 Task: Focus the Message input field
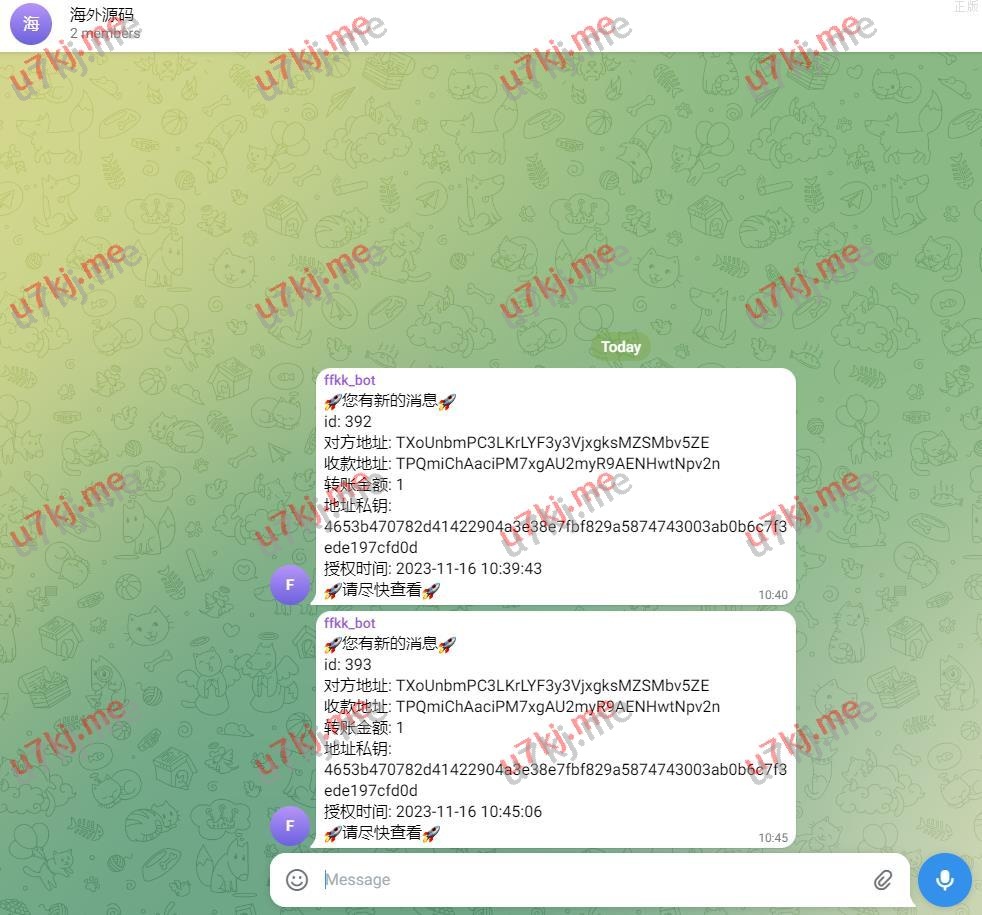[x=500, y=880]
